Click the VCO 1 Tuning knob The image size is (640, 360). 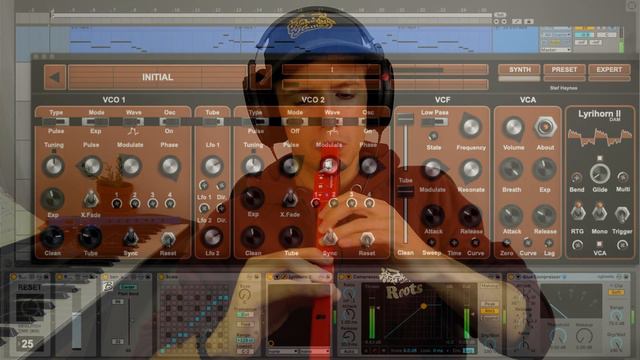[x=53, y=166]
